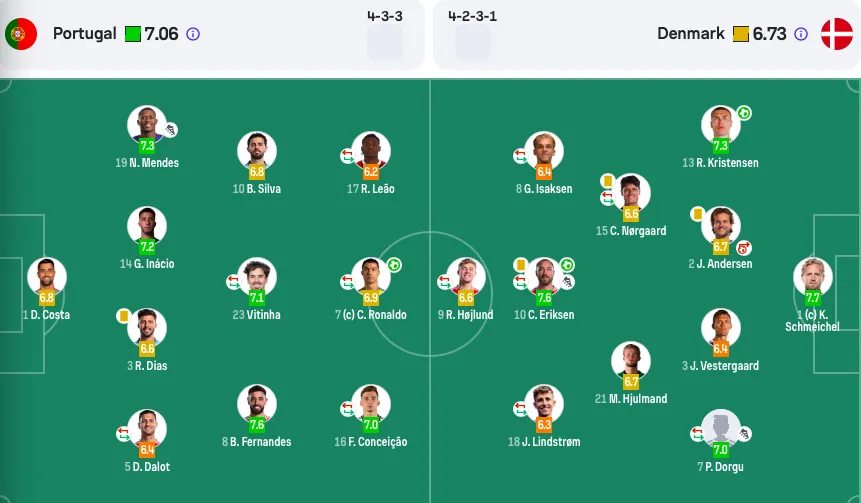Click Denmark team name in header
The width and height of the screenshot is (861, 503).
pos(691,33)
